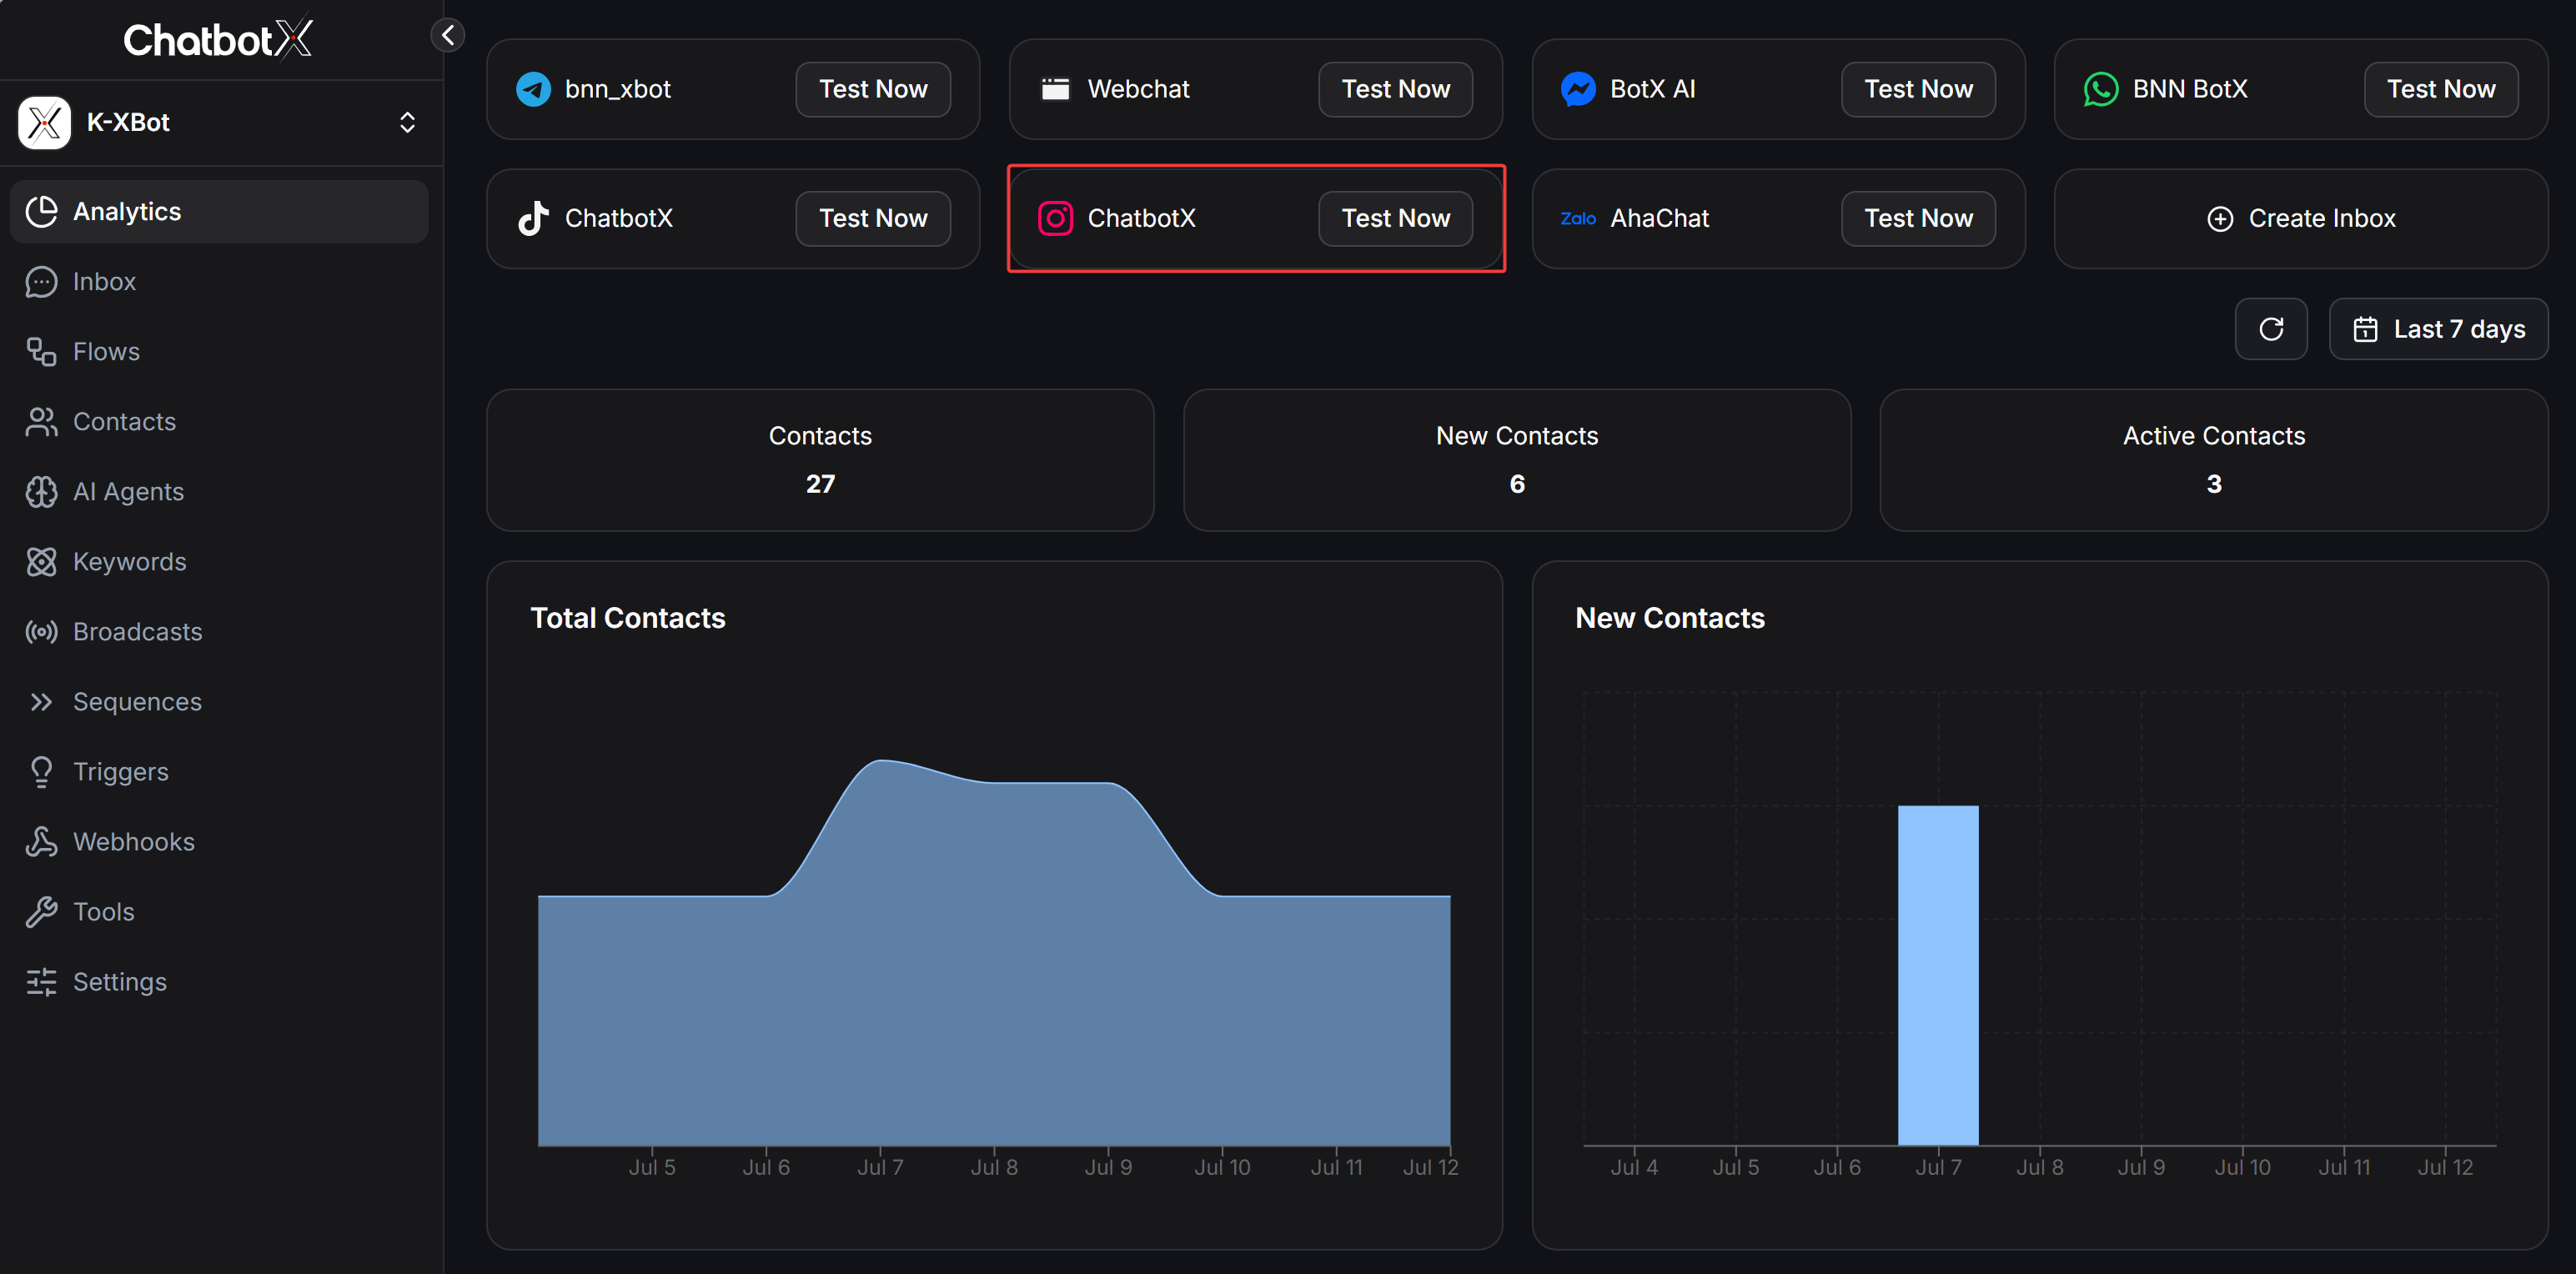The height and width of the screenshot is (1274, 2576).
Task: Click the Active Contacts 3 stat card
Action: coord(2214,460)
